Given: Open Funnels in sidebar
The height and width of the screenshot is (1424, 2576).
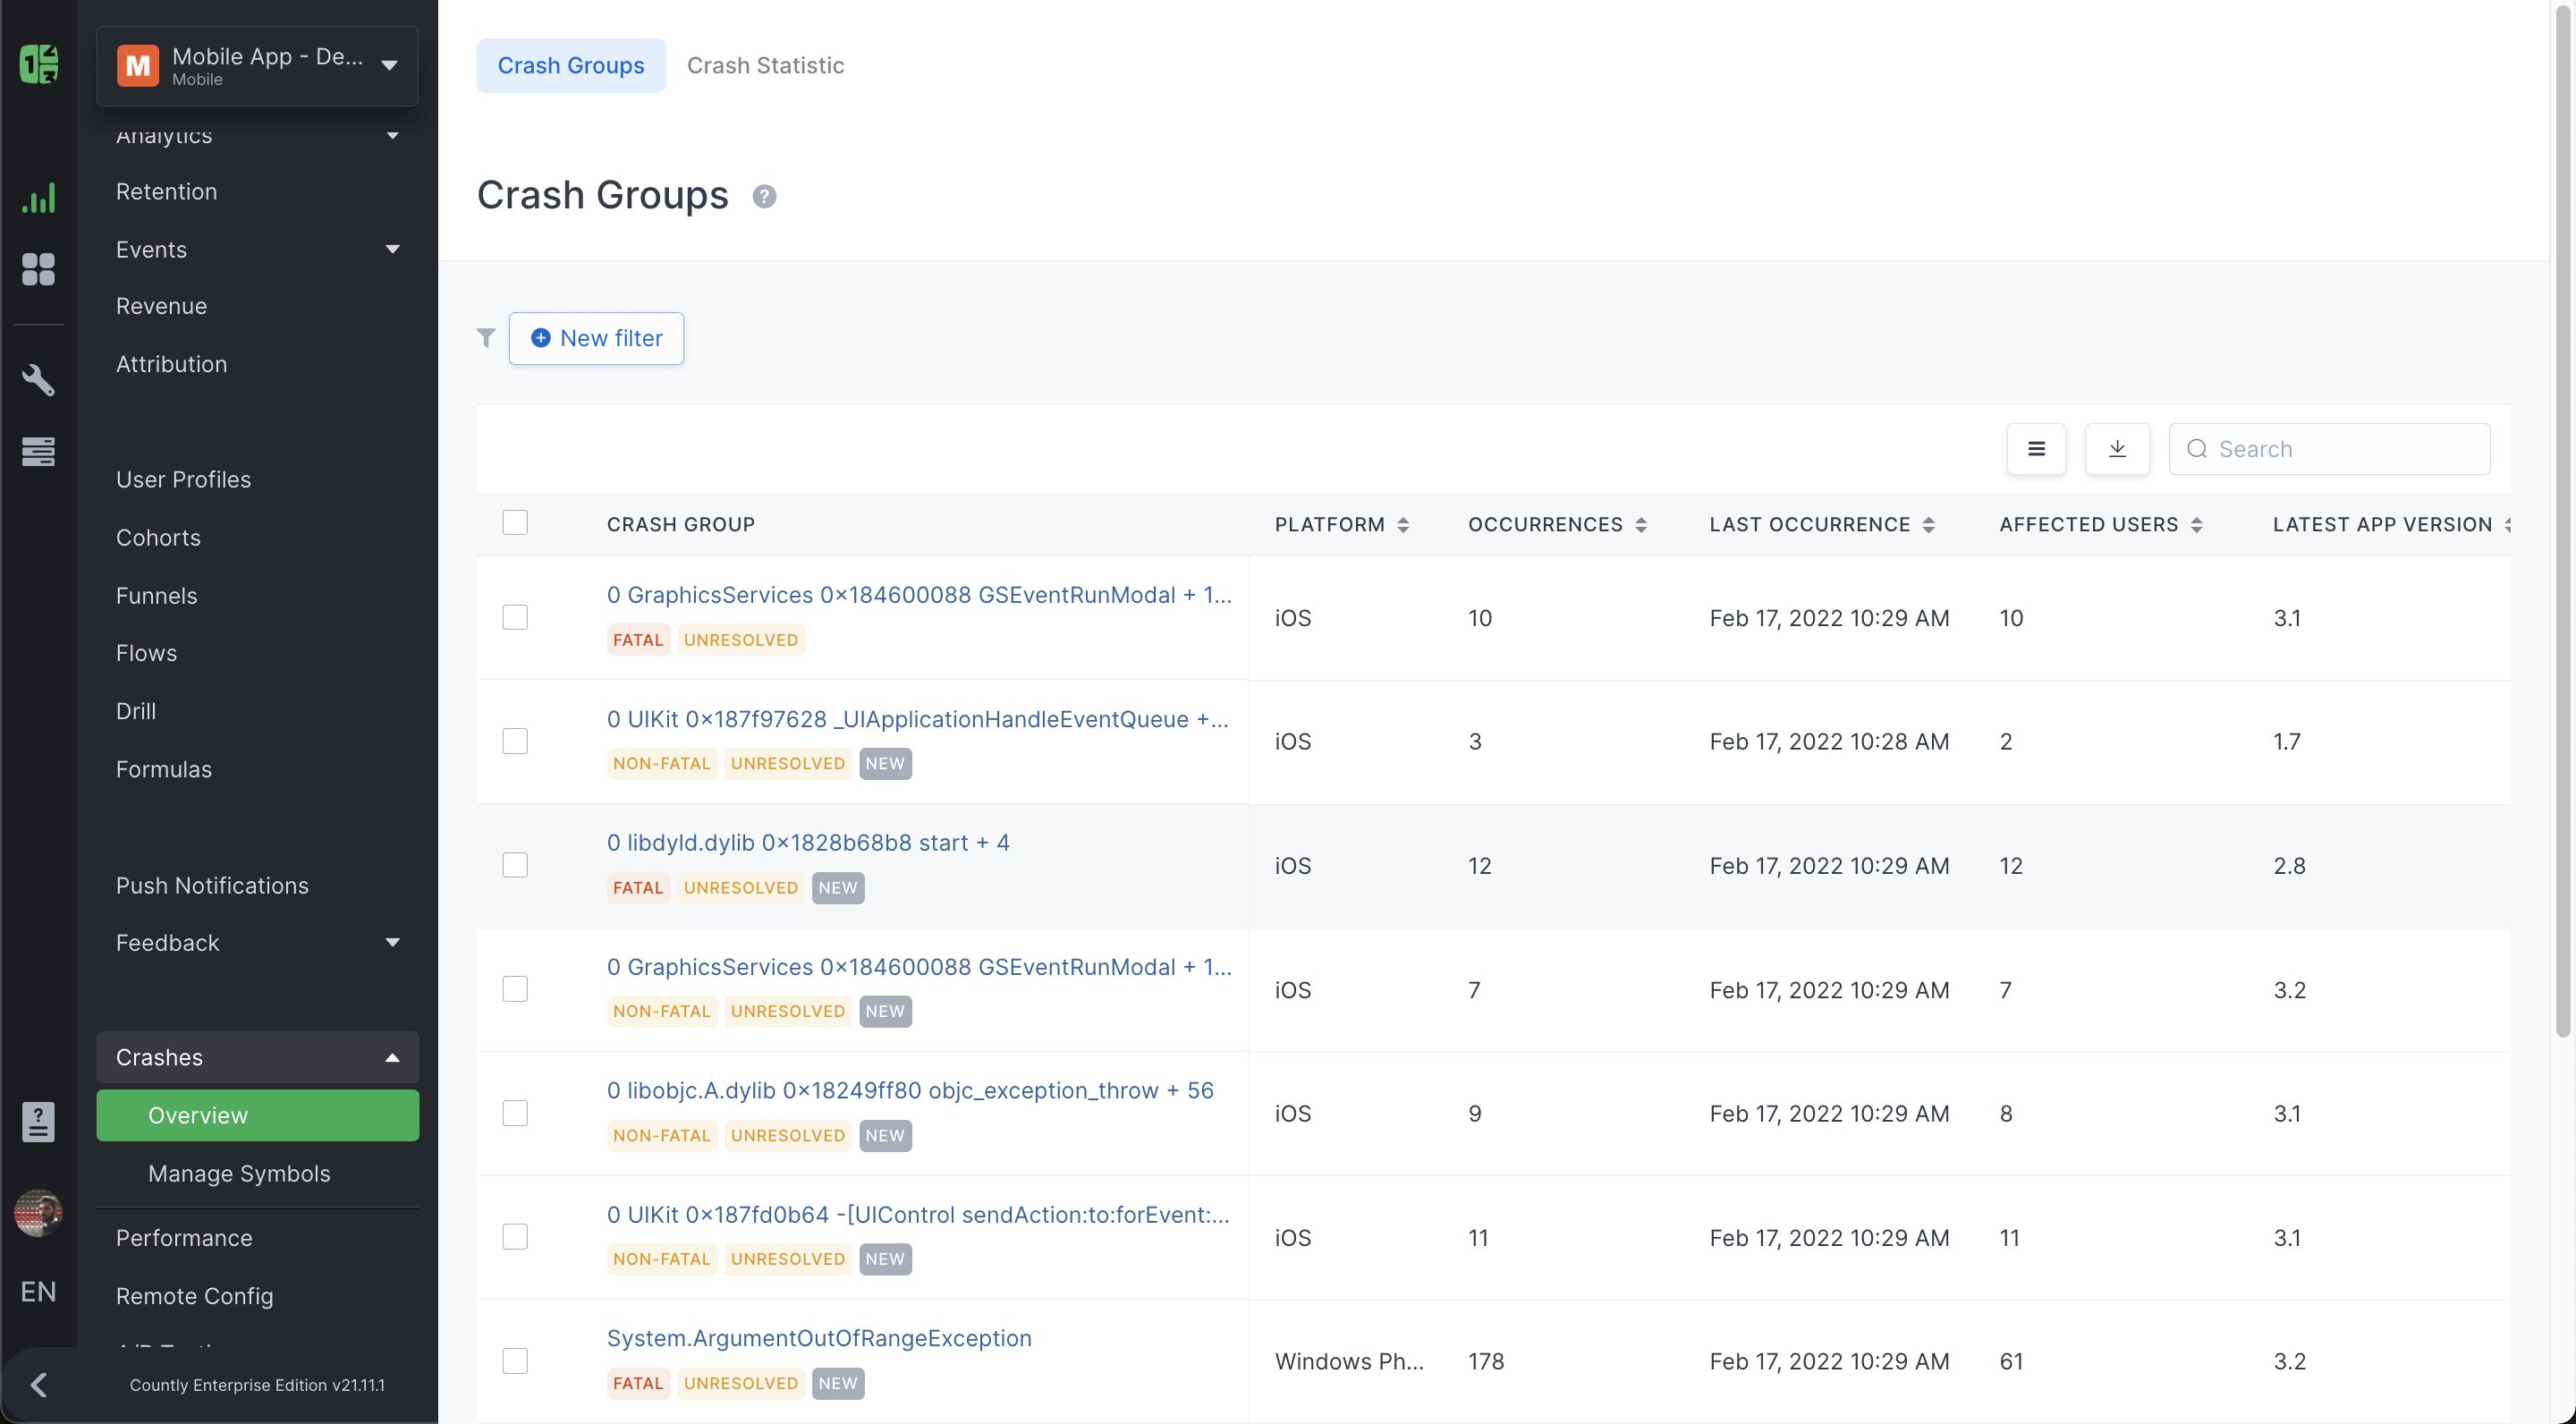Looking at the screenshot, I should pos(156,596).
